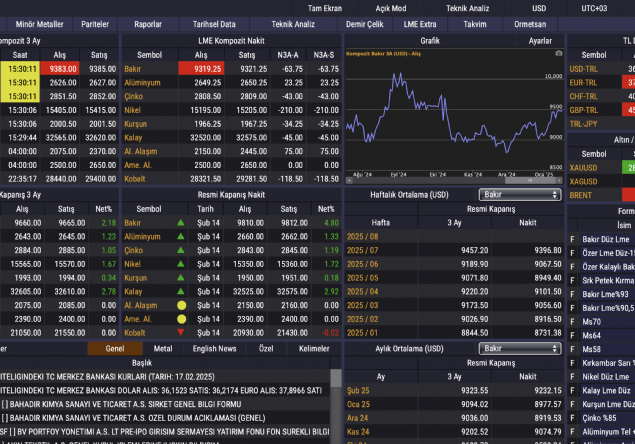Screen dimensions: 635x444
Task: Open the Bakır dropdown in Haftalık Ortalama
Action: 520,195
